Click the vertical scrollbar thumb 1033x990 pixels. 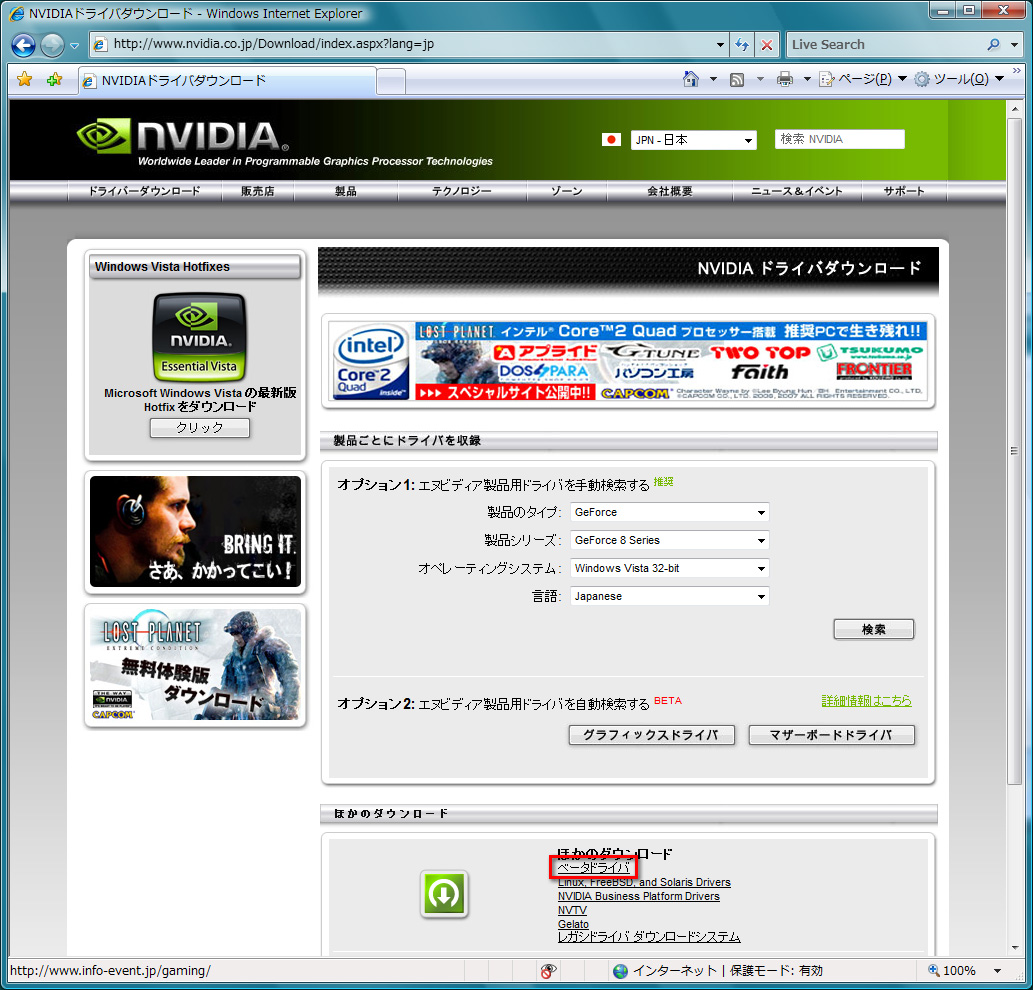pyautogui.click(x=1015, y=451)
